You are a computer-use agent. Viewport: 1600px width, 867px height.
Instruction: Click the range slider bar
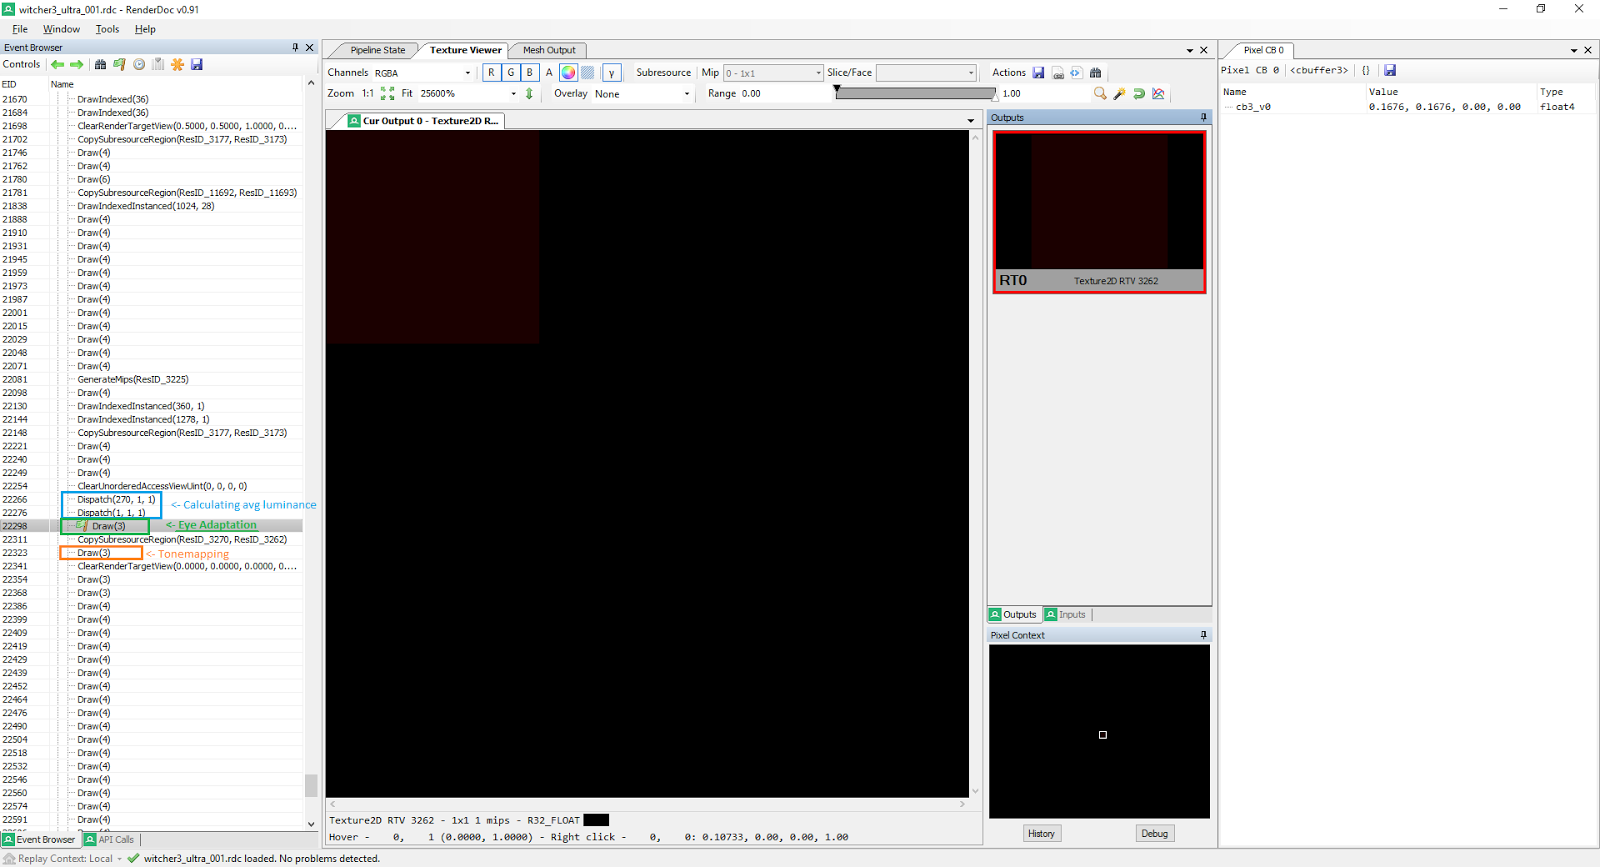(917, 94)
